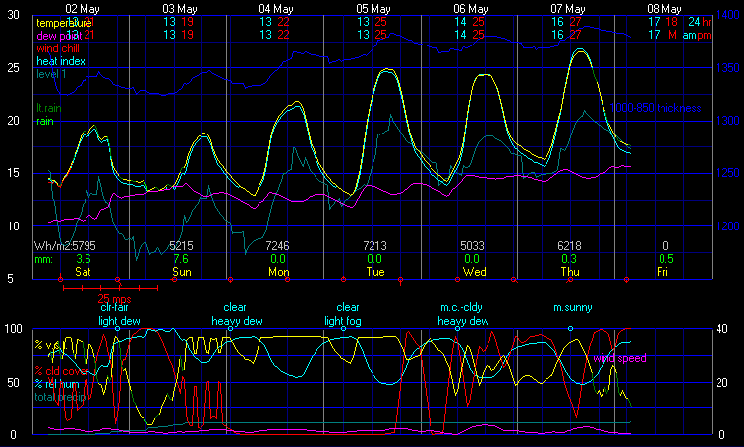This screenshot has height=447, width=744.
Task: Click the 'Thu' day label
Action: coord(570,272)
